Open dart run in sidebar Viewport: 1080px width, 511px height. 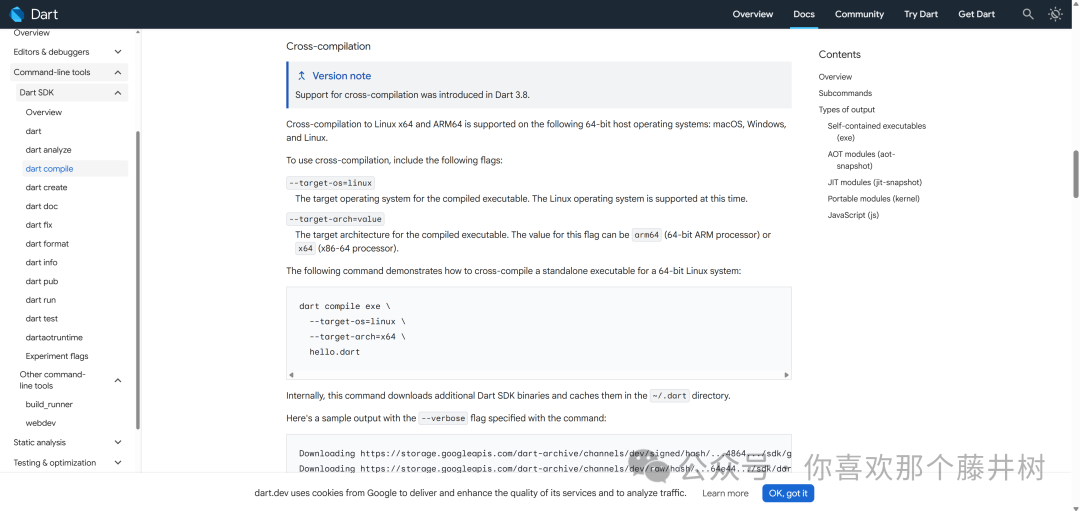tap(41, 300)
